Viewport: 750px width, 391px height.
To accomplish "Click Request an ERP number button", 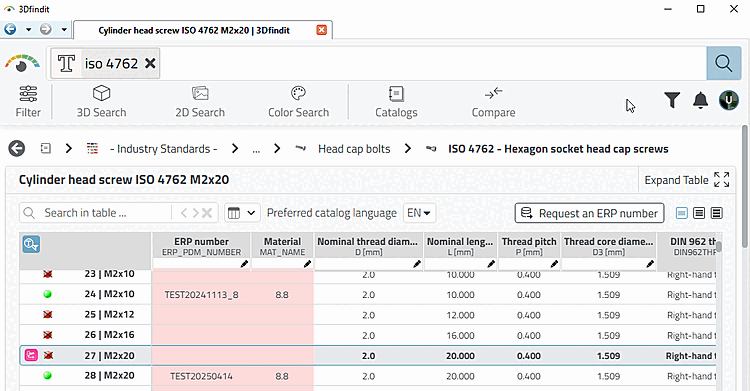I will [589, 213].
